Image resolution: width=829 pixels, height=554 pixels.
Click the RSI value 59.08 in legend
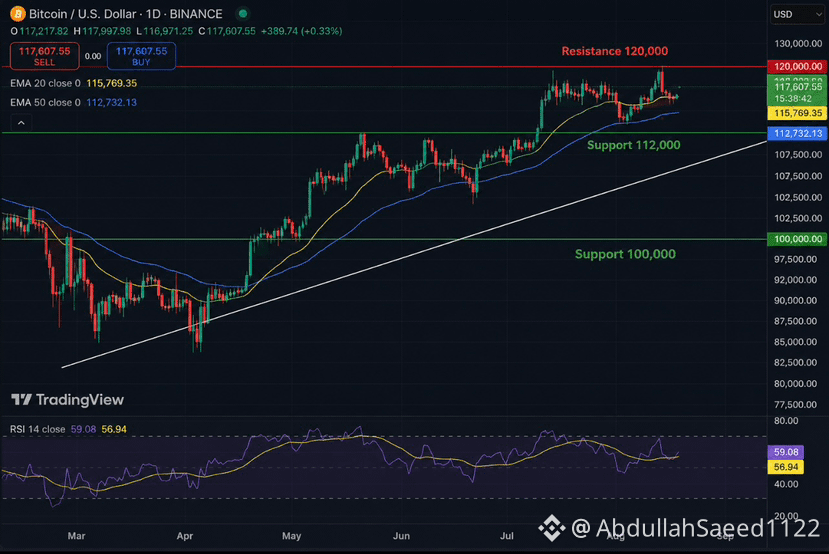point(84,429)
